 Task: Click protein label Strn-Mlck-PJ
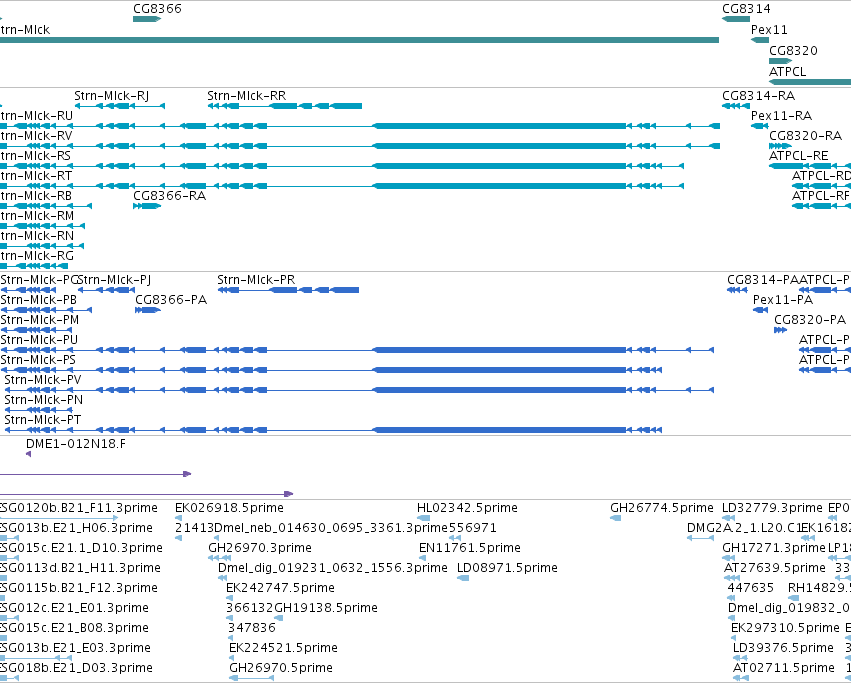coord(115,280)
